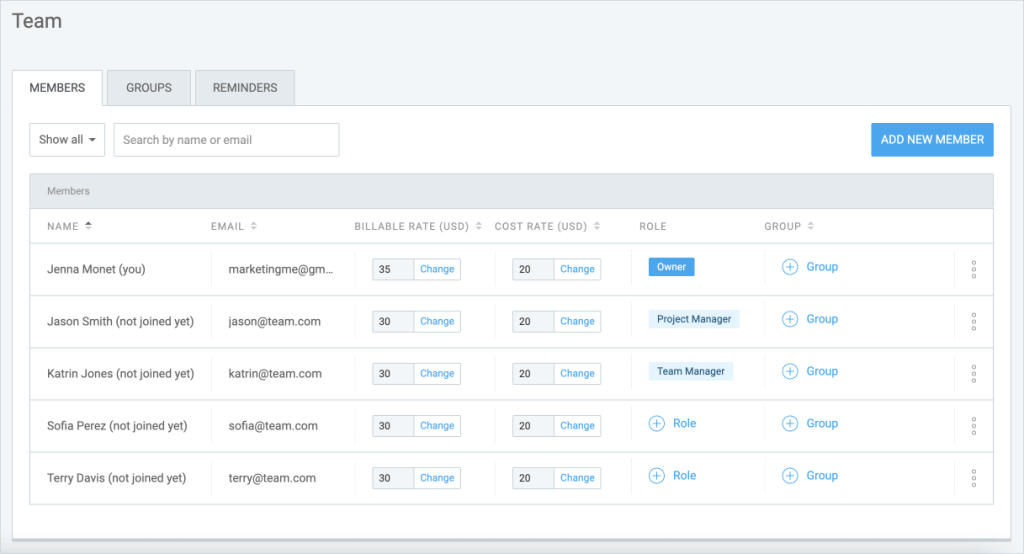Change cost rate for Jenna Monet
Image resolution: width=1024 pixels, height=554 pixels.
(x=577, y=269)
